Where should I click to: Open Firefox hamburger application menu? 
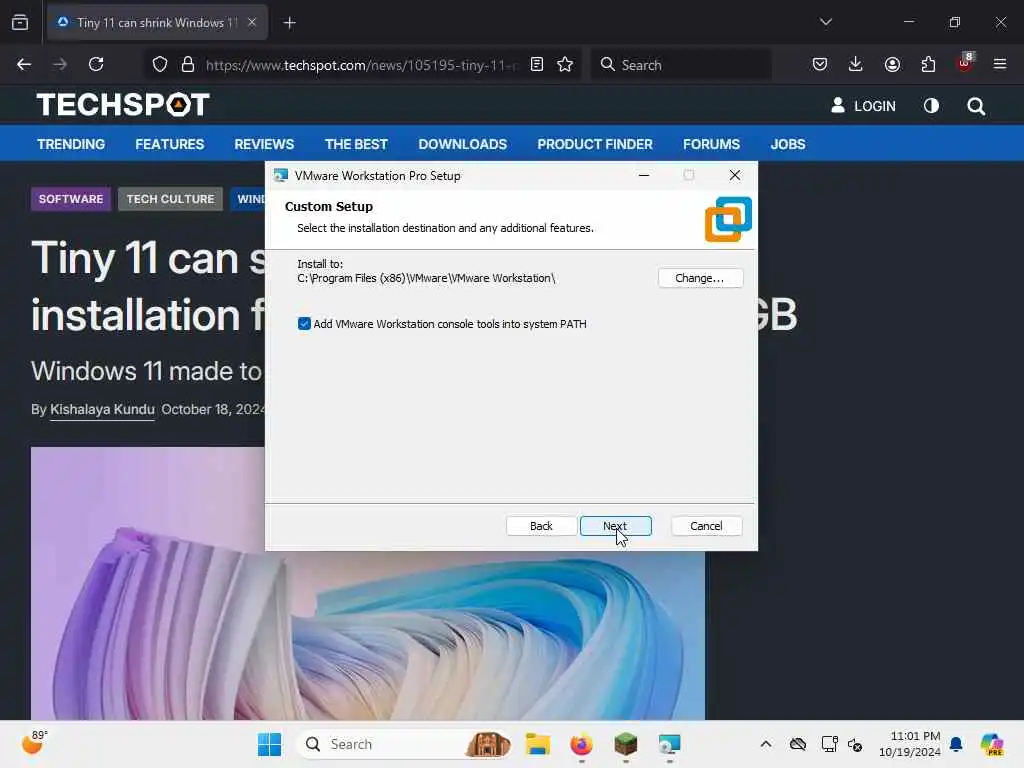(x=1000, y=64)
